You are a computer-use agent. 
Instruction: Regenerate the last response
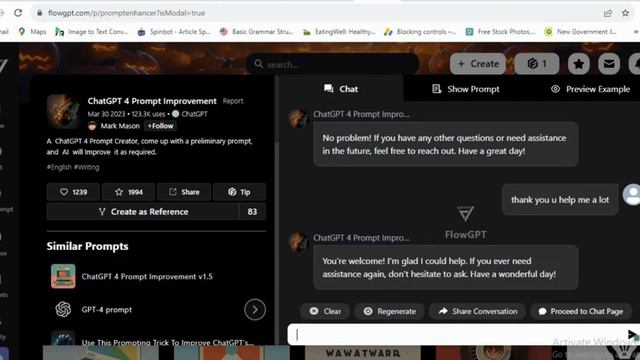tap(389, 311)
